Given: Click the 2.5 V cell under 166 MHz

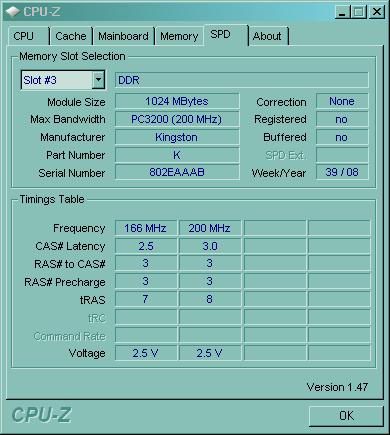Looking at the screenshot, I should pos(146,353).
